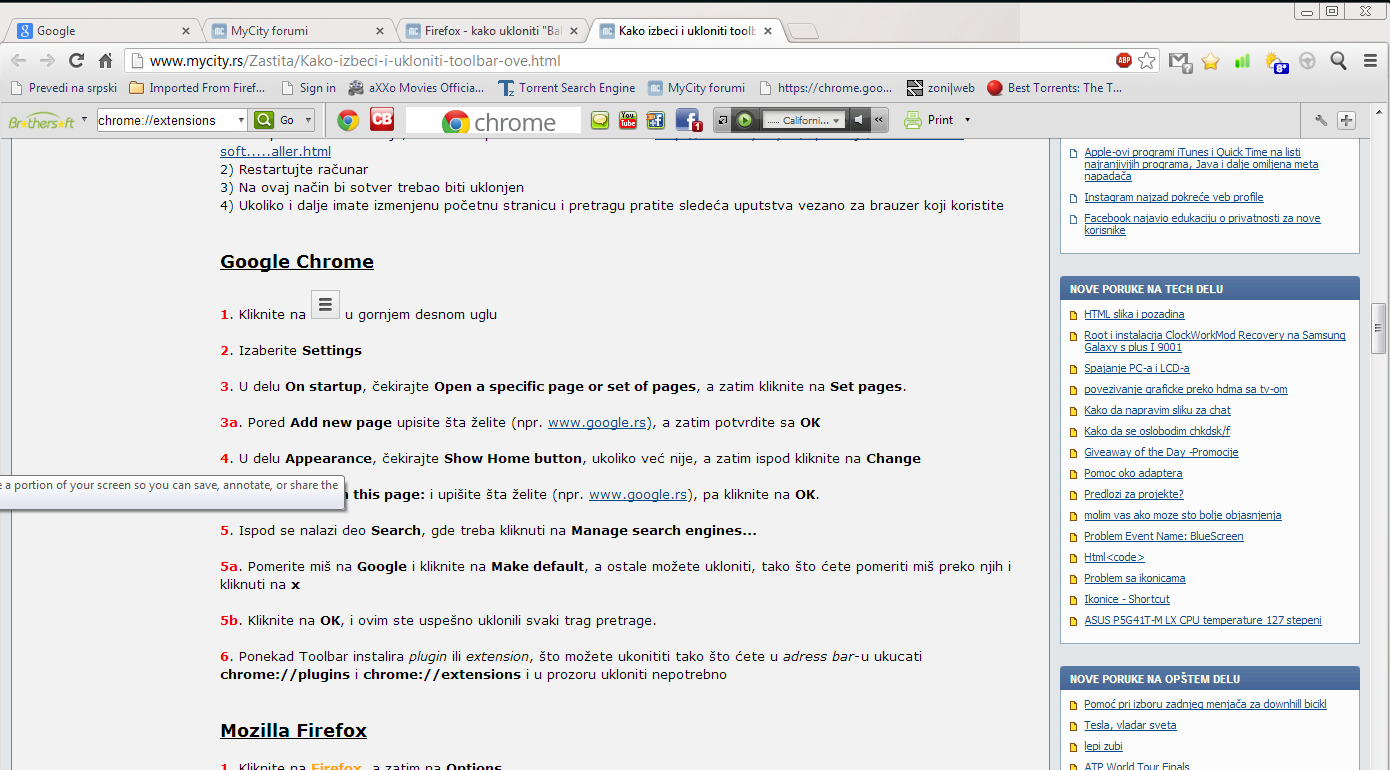Open YouTube from the toolbar icon
This screenshot has width=1390, height=770.
(627, 121)
